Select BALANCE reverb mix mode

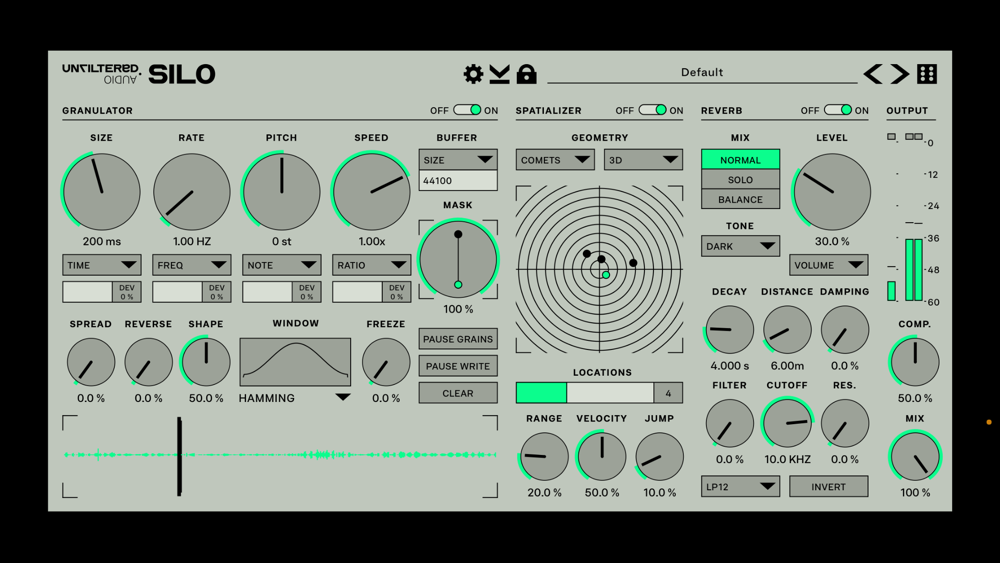pyautogui.click(x=740, y=200)
